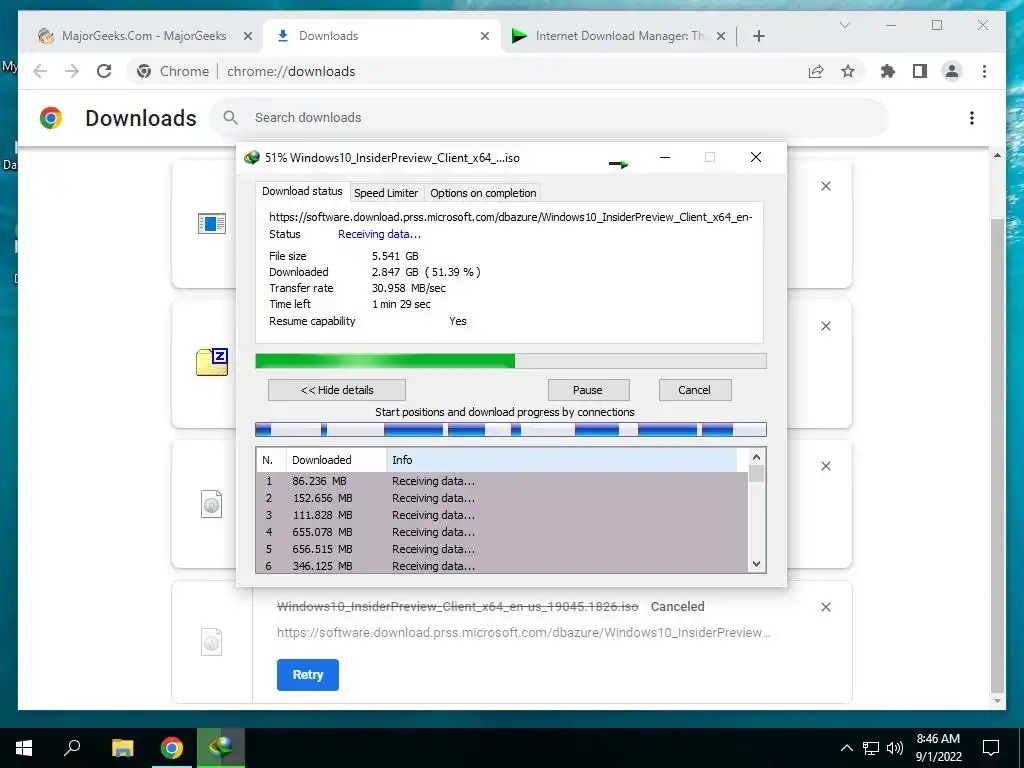The width and height of the screenshot is (1024, 768).
Task: Close the MajorGeeks.Com tab
Action: point(248,36)
